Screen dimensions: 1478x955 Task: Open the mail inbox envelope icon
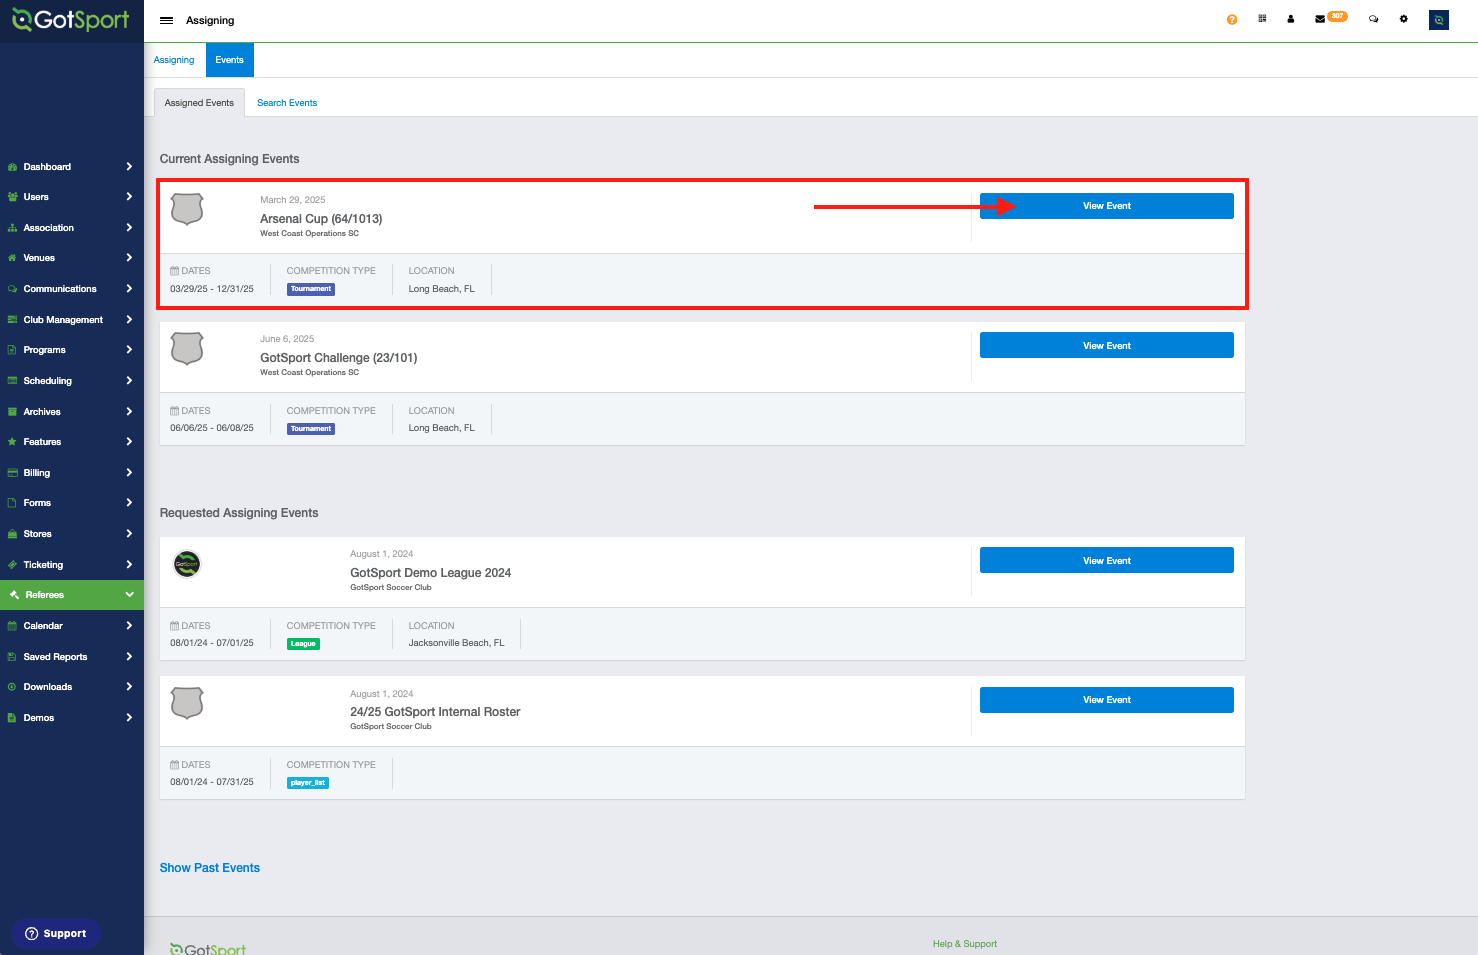(x=1320, y=19)
